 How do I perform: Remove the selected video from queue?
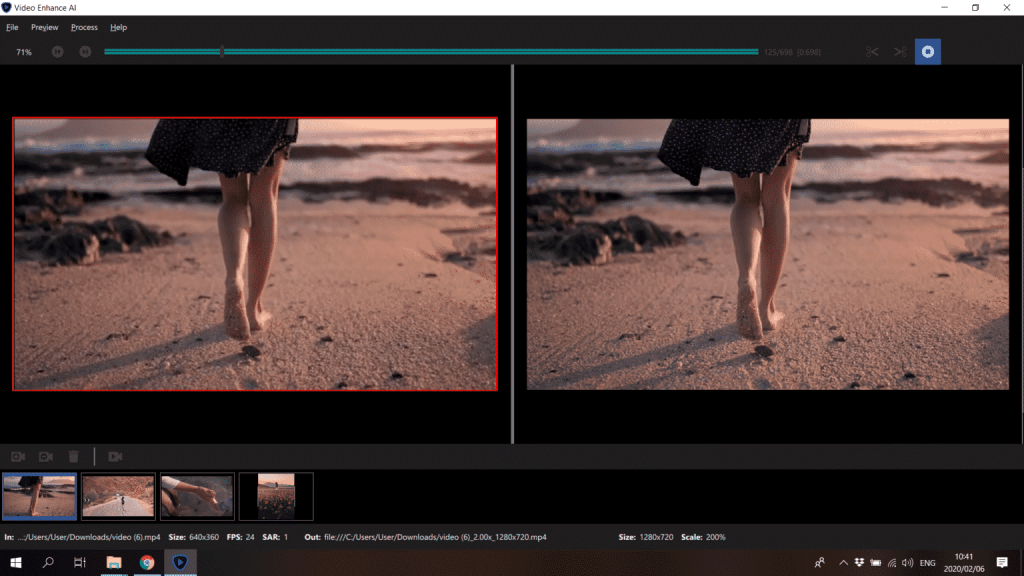[45, 456]
